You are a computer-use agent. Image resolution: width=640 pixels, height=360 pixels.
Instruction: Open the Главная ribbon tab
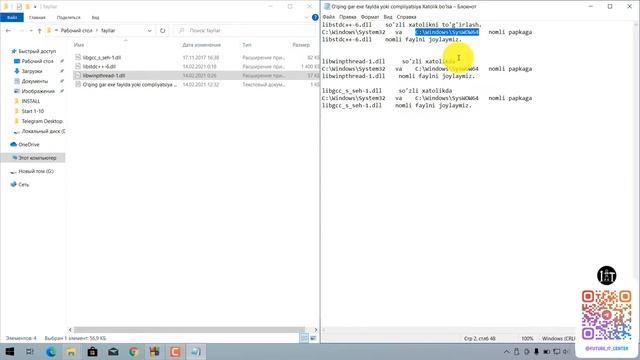[37, 18]
